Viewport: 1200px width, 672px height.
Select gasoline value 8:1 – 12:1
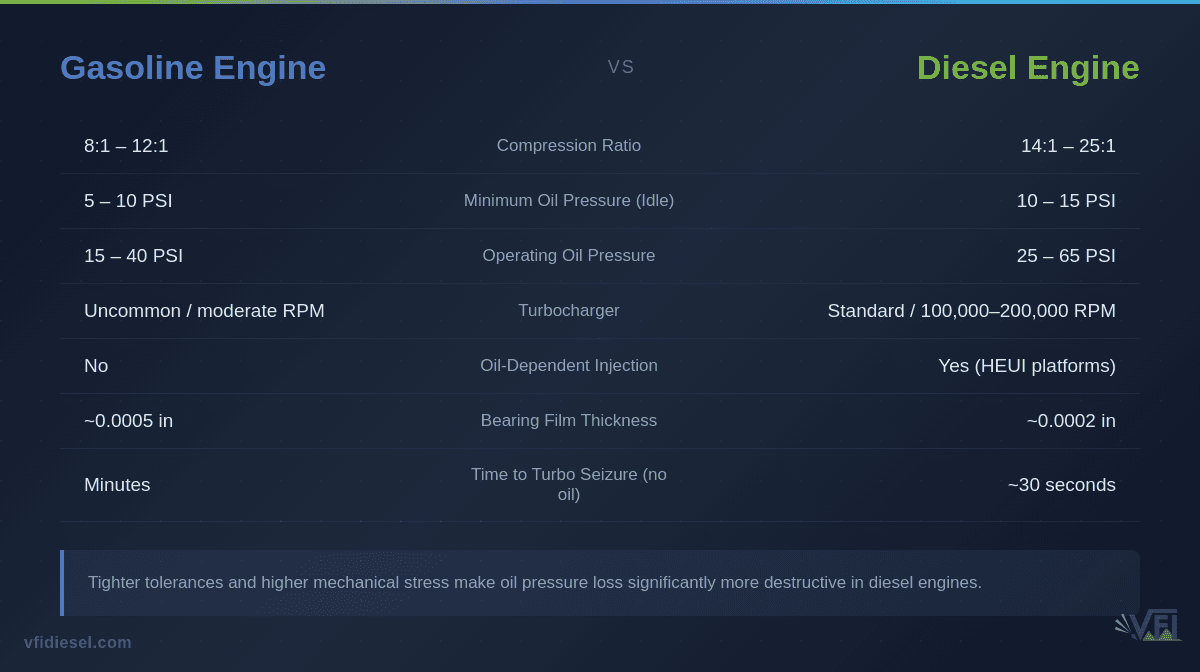[126, 145]
